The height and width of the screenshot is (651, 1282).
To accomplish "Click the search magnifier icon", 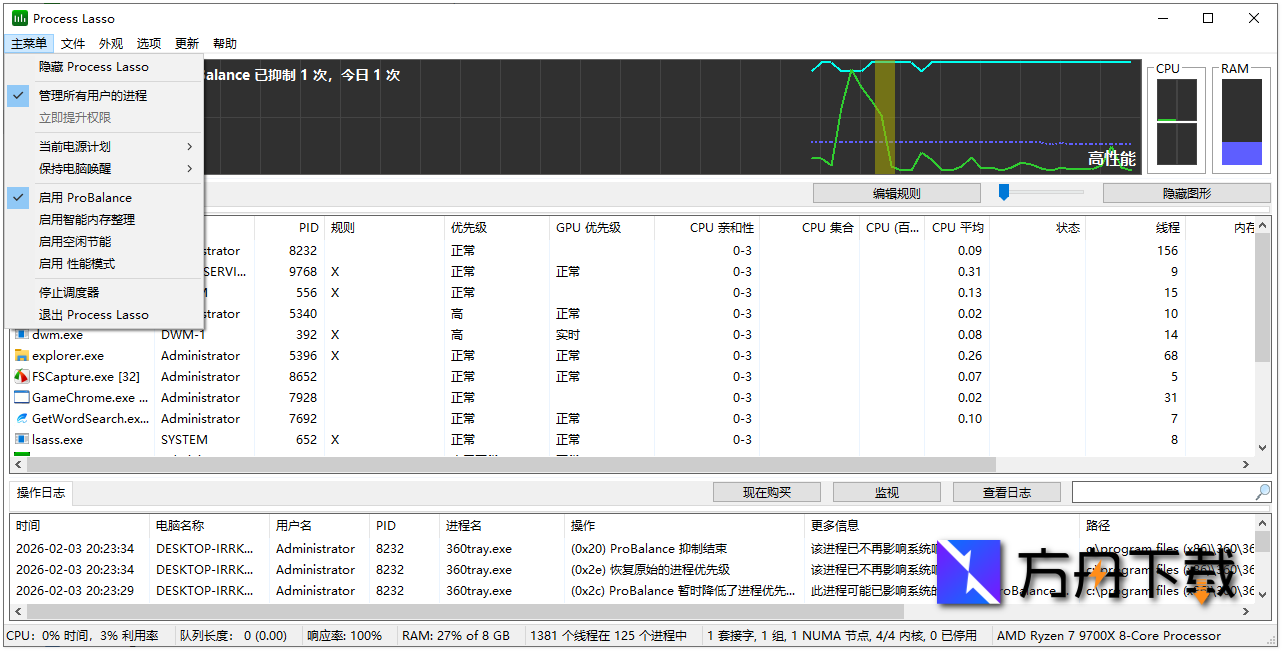I will (x=1262, y=491).
